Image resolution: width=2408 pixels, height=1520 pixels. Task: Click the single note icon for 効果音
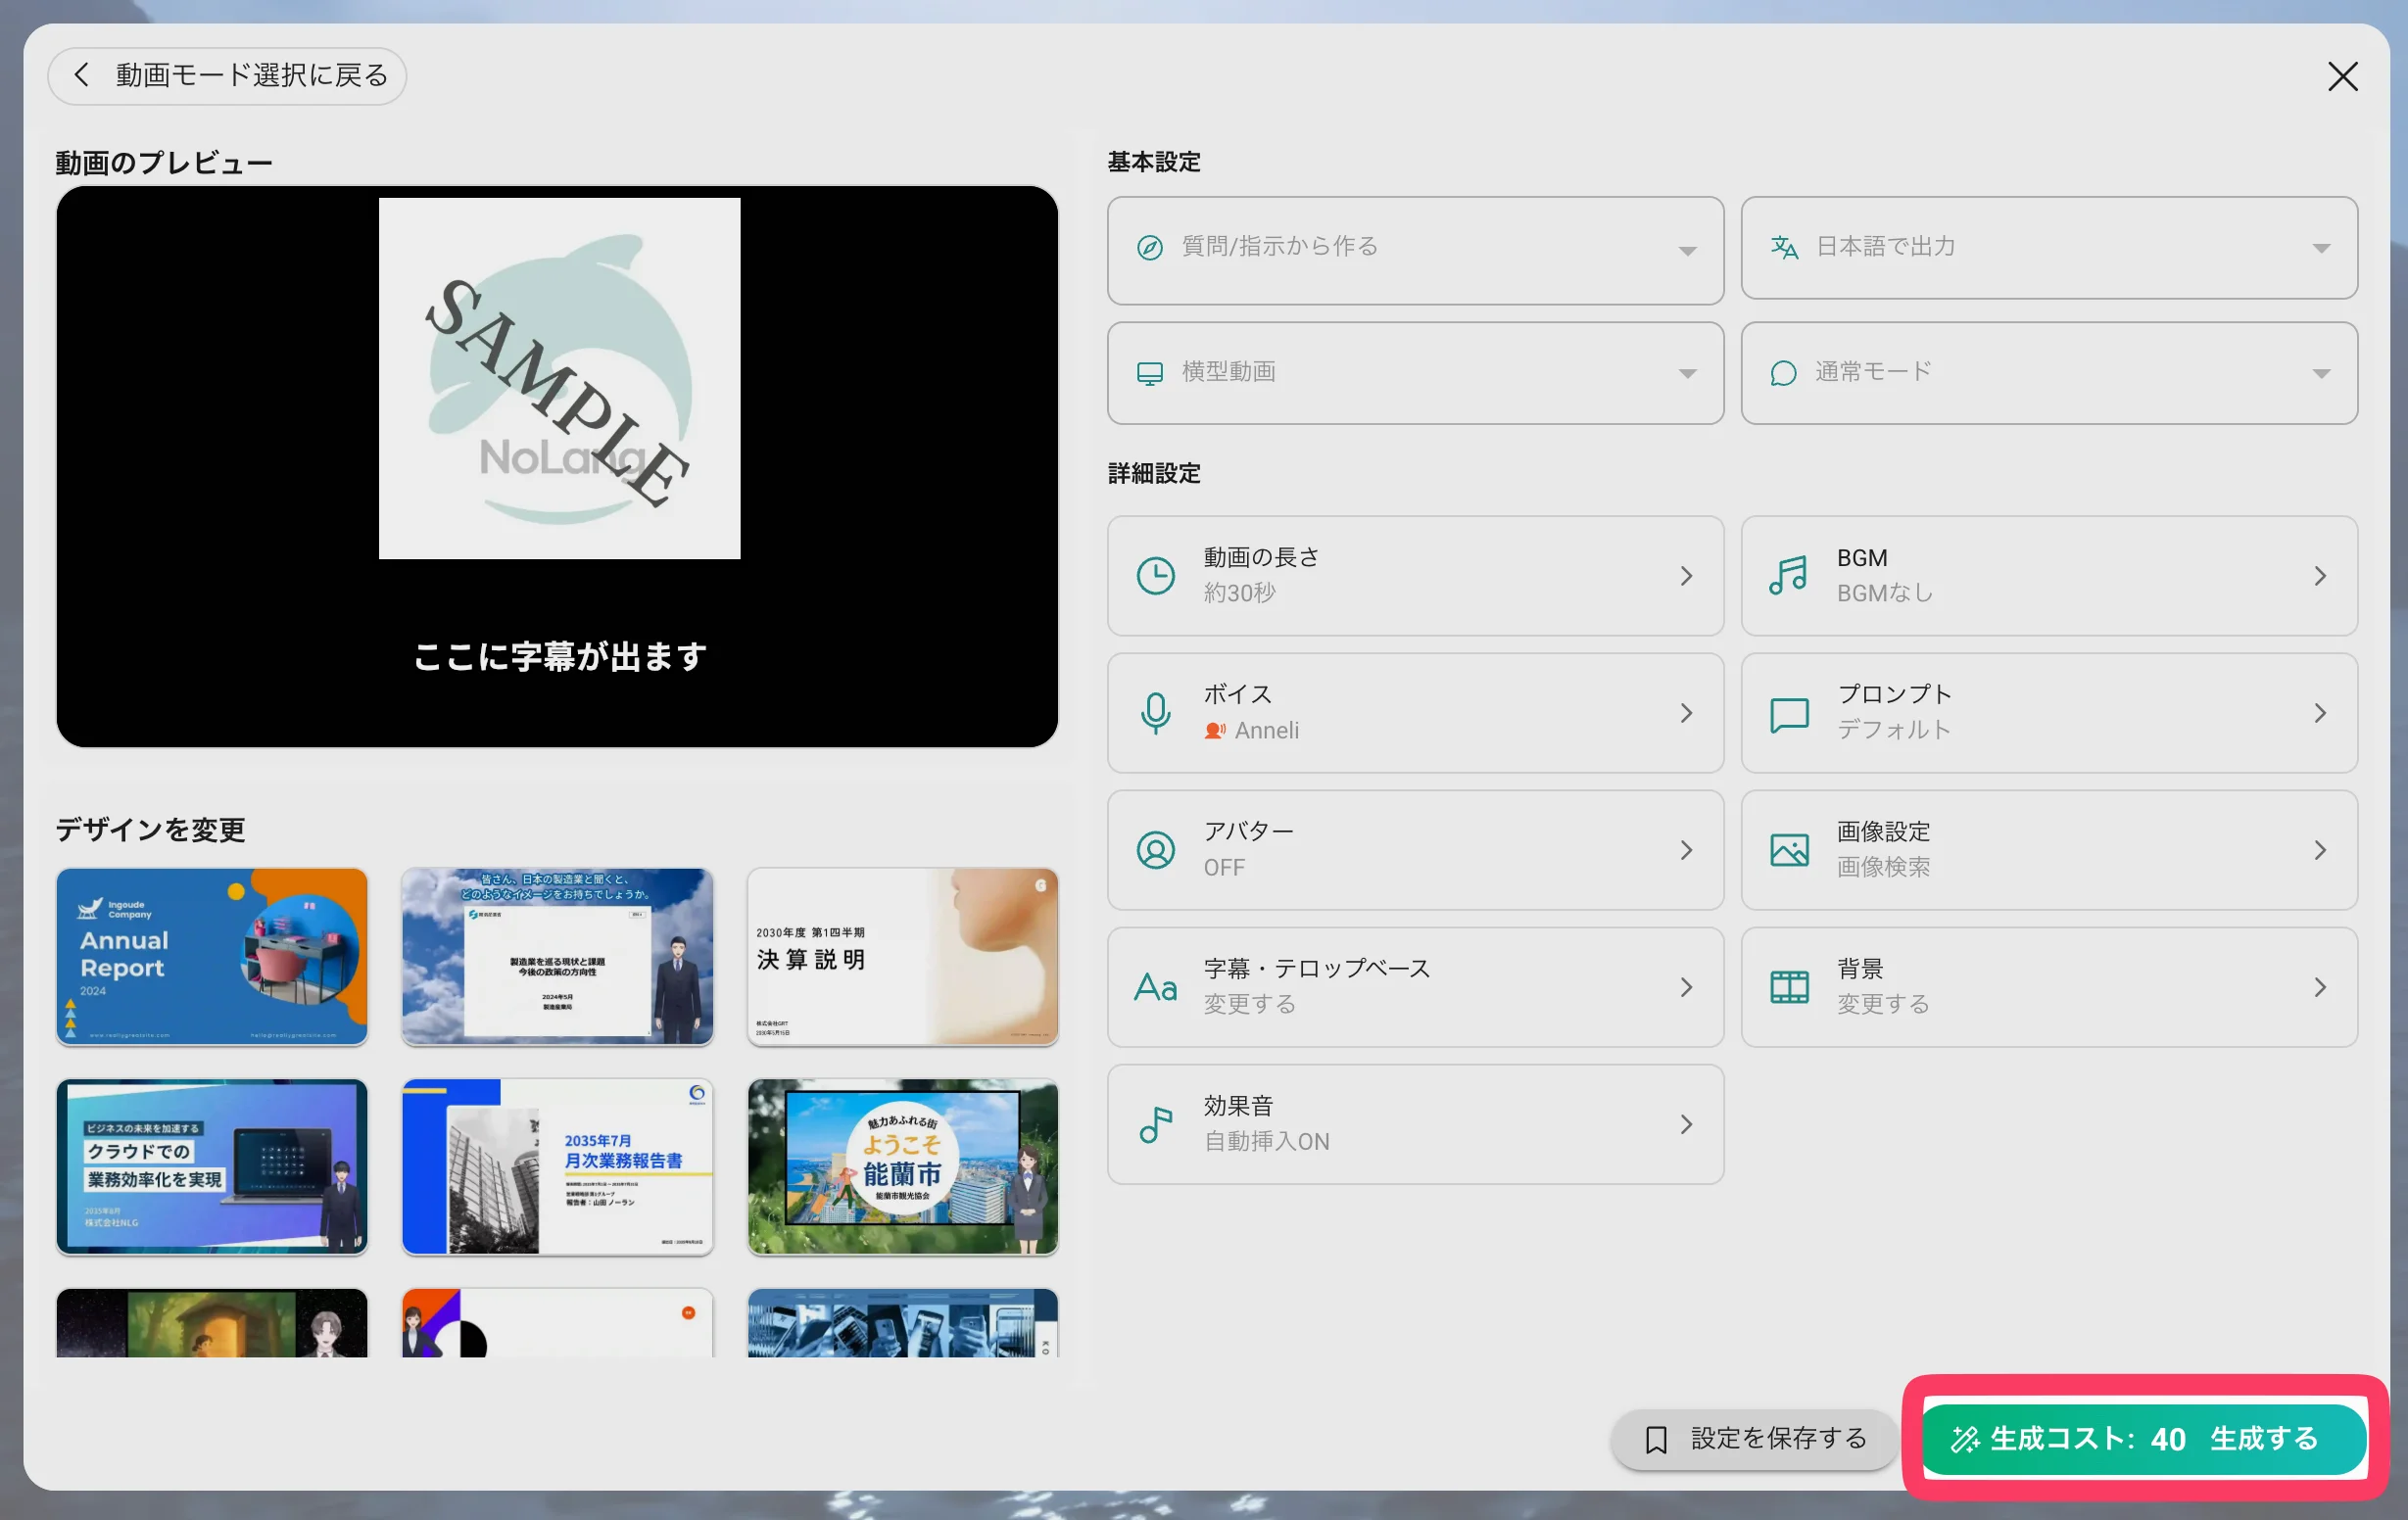[x=1156, y=1124]
